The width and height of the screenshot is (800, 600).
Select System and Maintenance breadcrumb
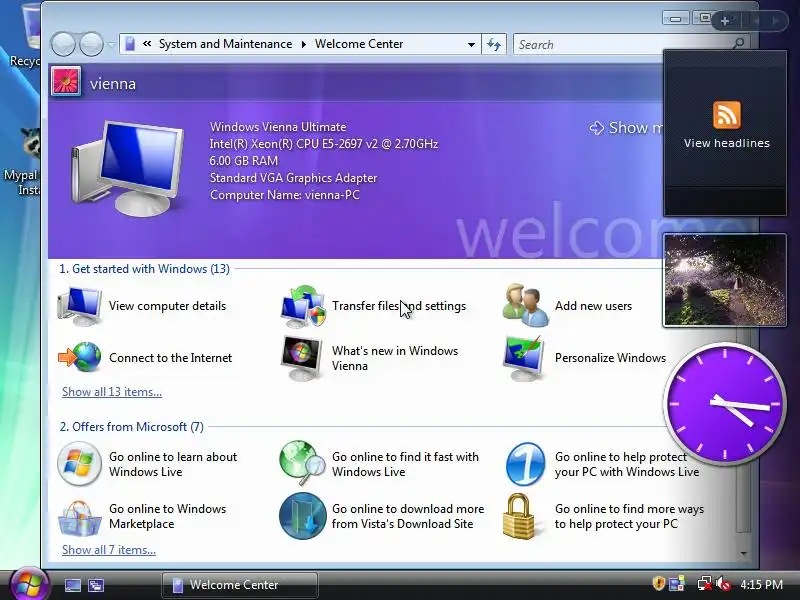point(226,44)
